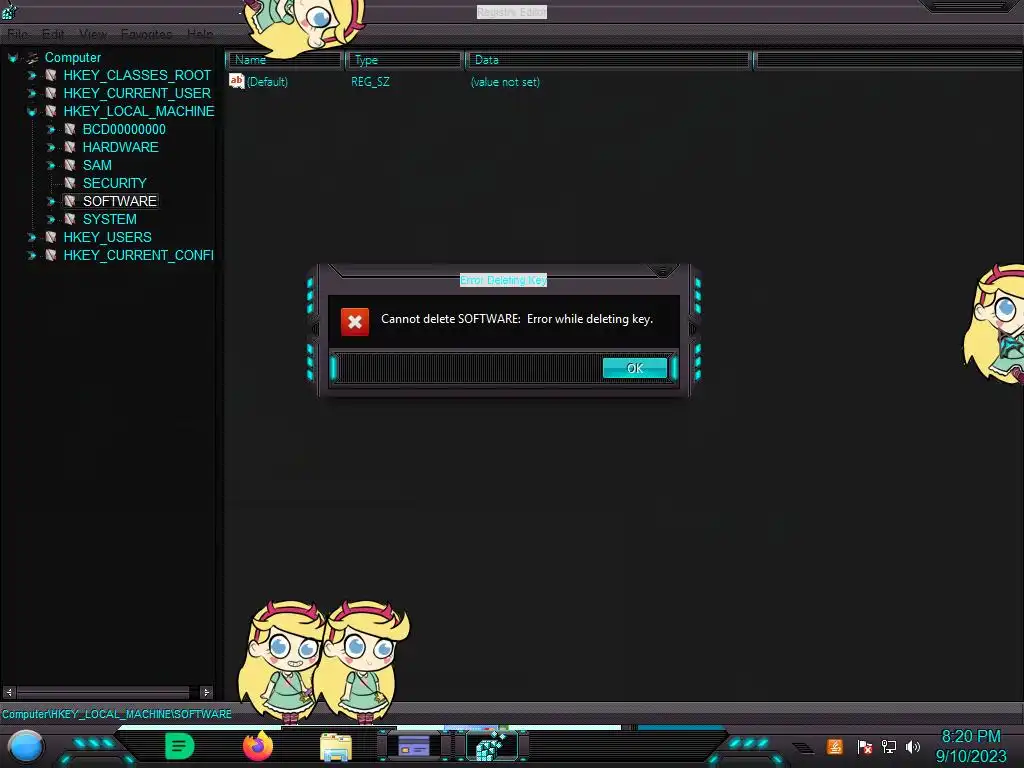Click the HKEY_USERS folder icon
The image size is (1024, 768).
pos(51,237)
